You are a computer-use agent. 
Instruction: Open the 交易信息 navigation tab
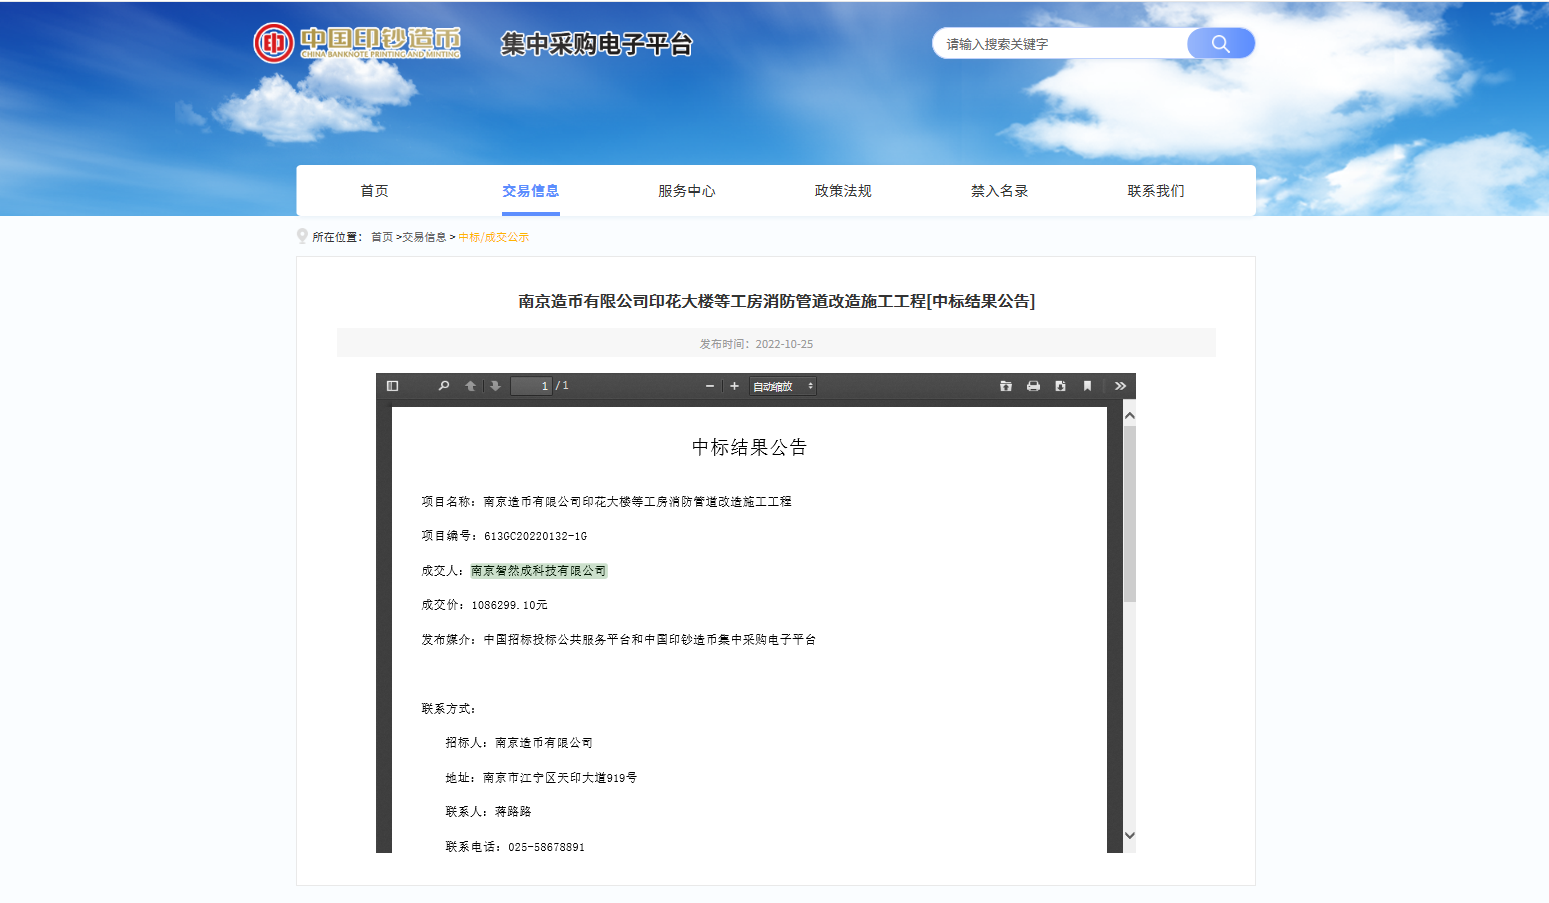tap(530, 190)
